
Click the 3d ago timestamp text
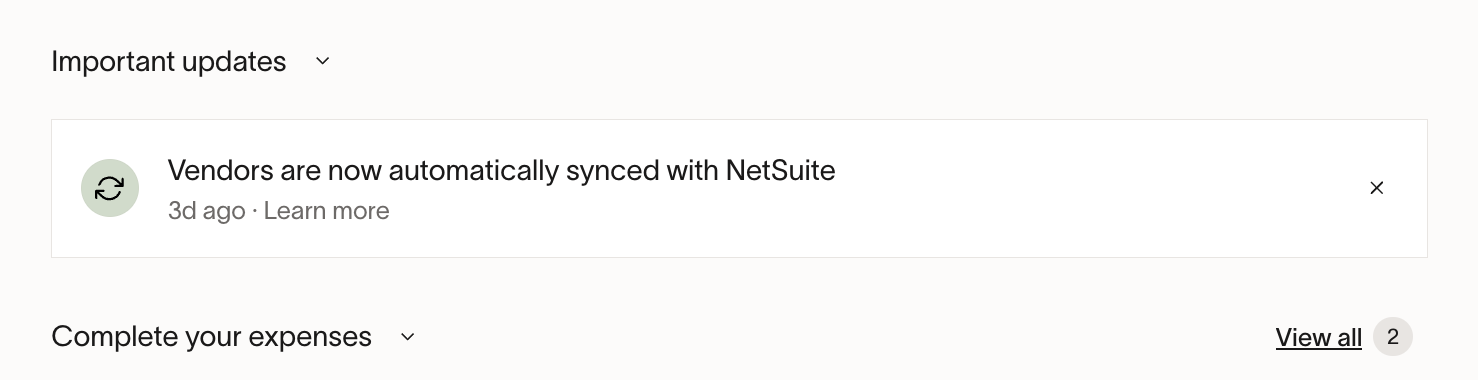pos(207,211)
